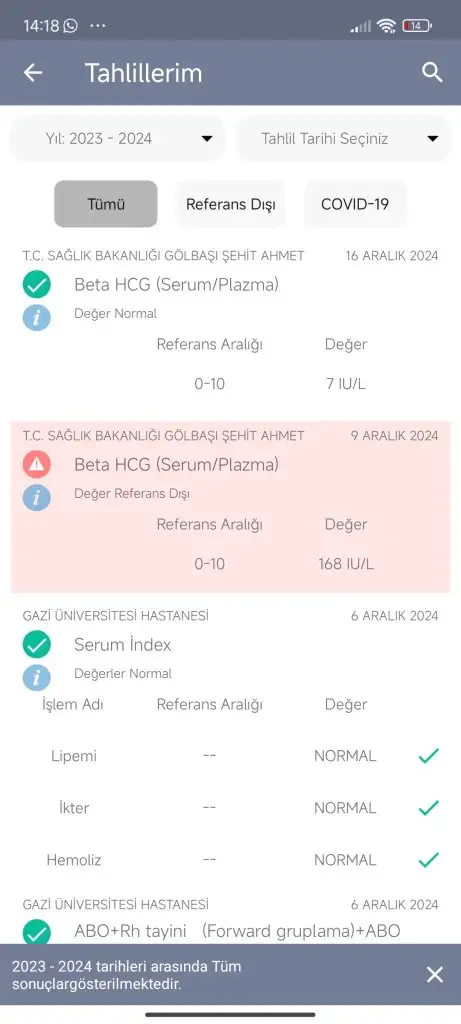Tap green check icon beside Serum İndex
This screenshot has height=1024, width=461.
pos(37,645)
